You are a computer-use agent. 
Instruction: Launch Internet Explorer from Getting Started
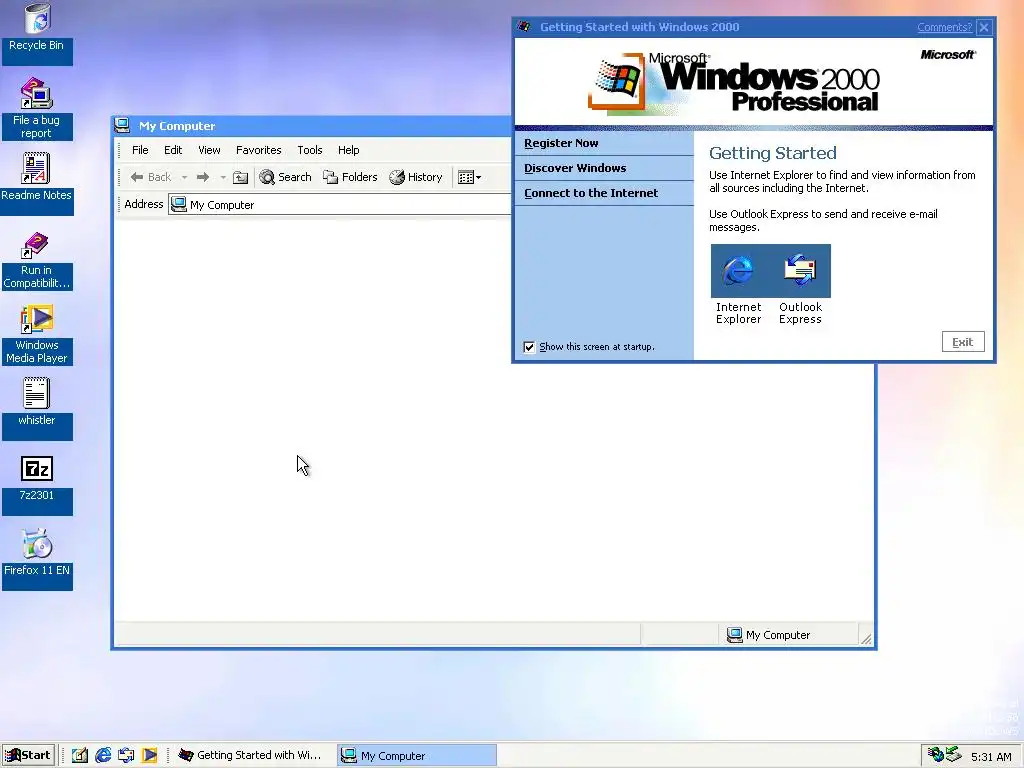pos(739,271)
